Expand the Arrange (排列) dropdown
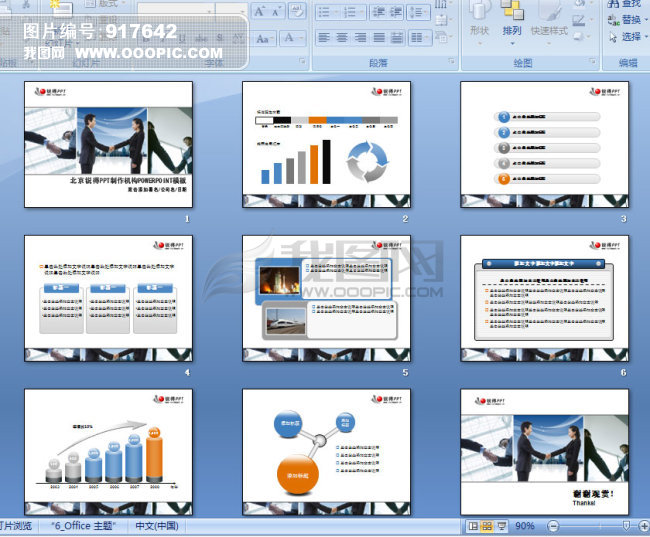The width and height of the screenshot is (650, 537). [x=512, y=20]
